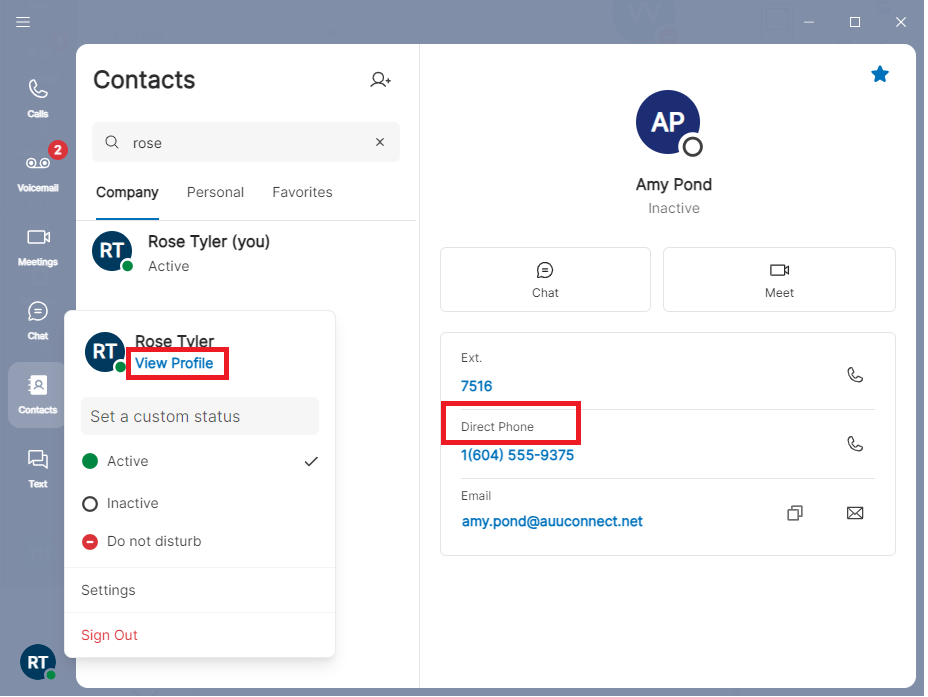Viewport: 928px width, 697px height.
Task: Open the Chat sidebar section
Action: click(38, 320)
